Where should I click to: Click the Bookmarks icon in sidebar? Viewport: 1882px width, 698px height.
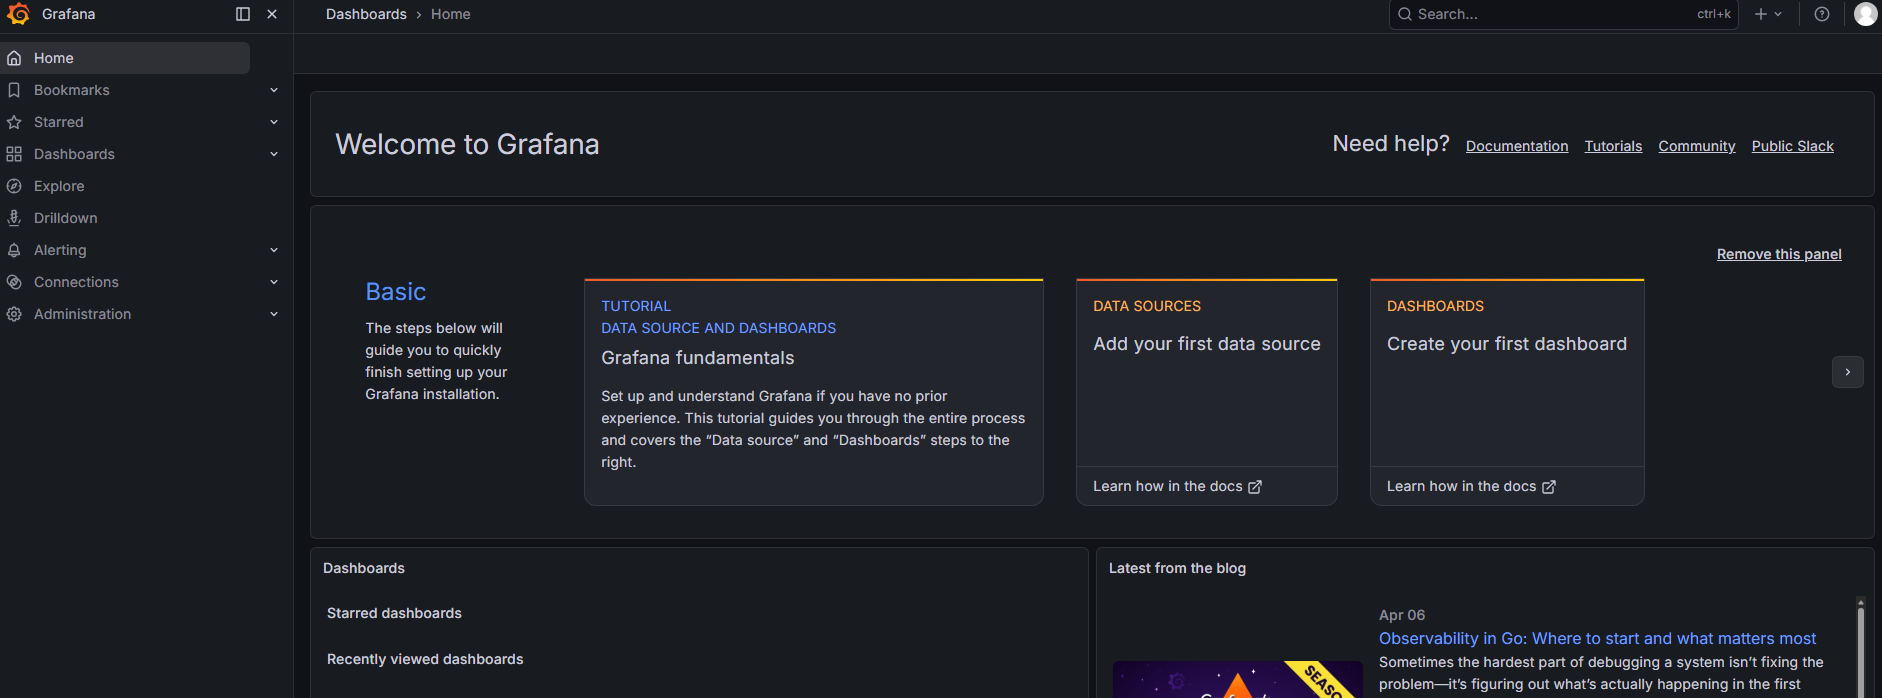(x=14, y=90)
